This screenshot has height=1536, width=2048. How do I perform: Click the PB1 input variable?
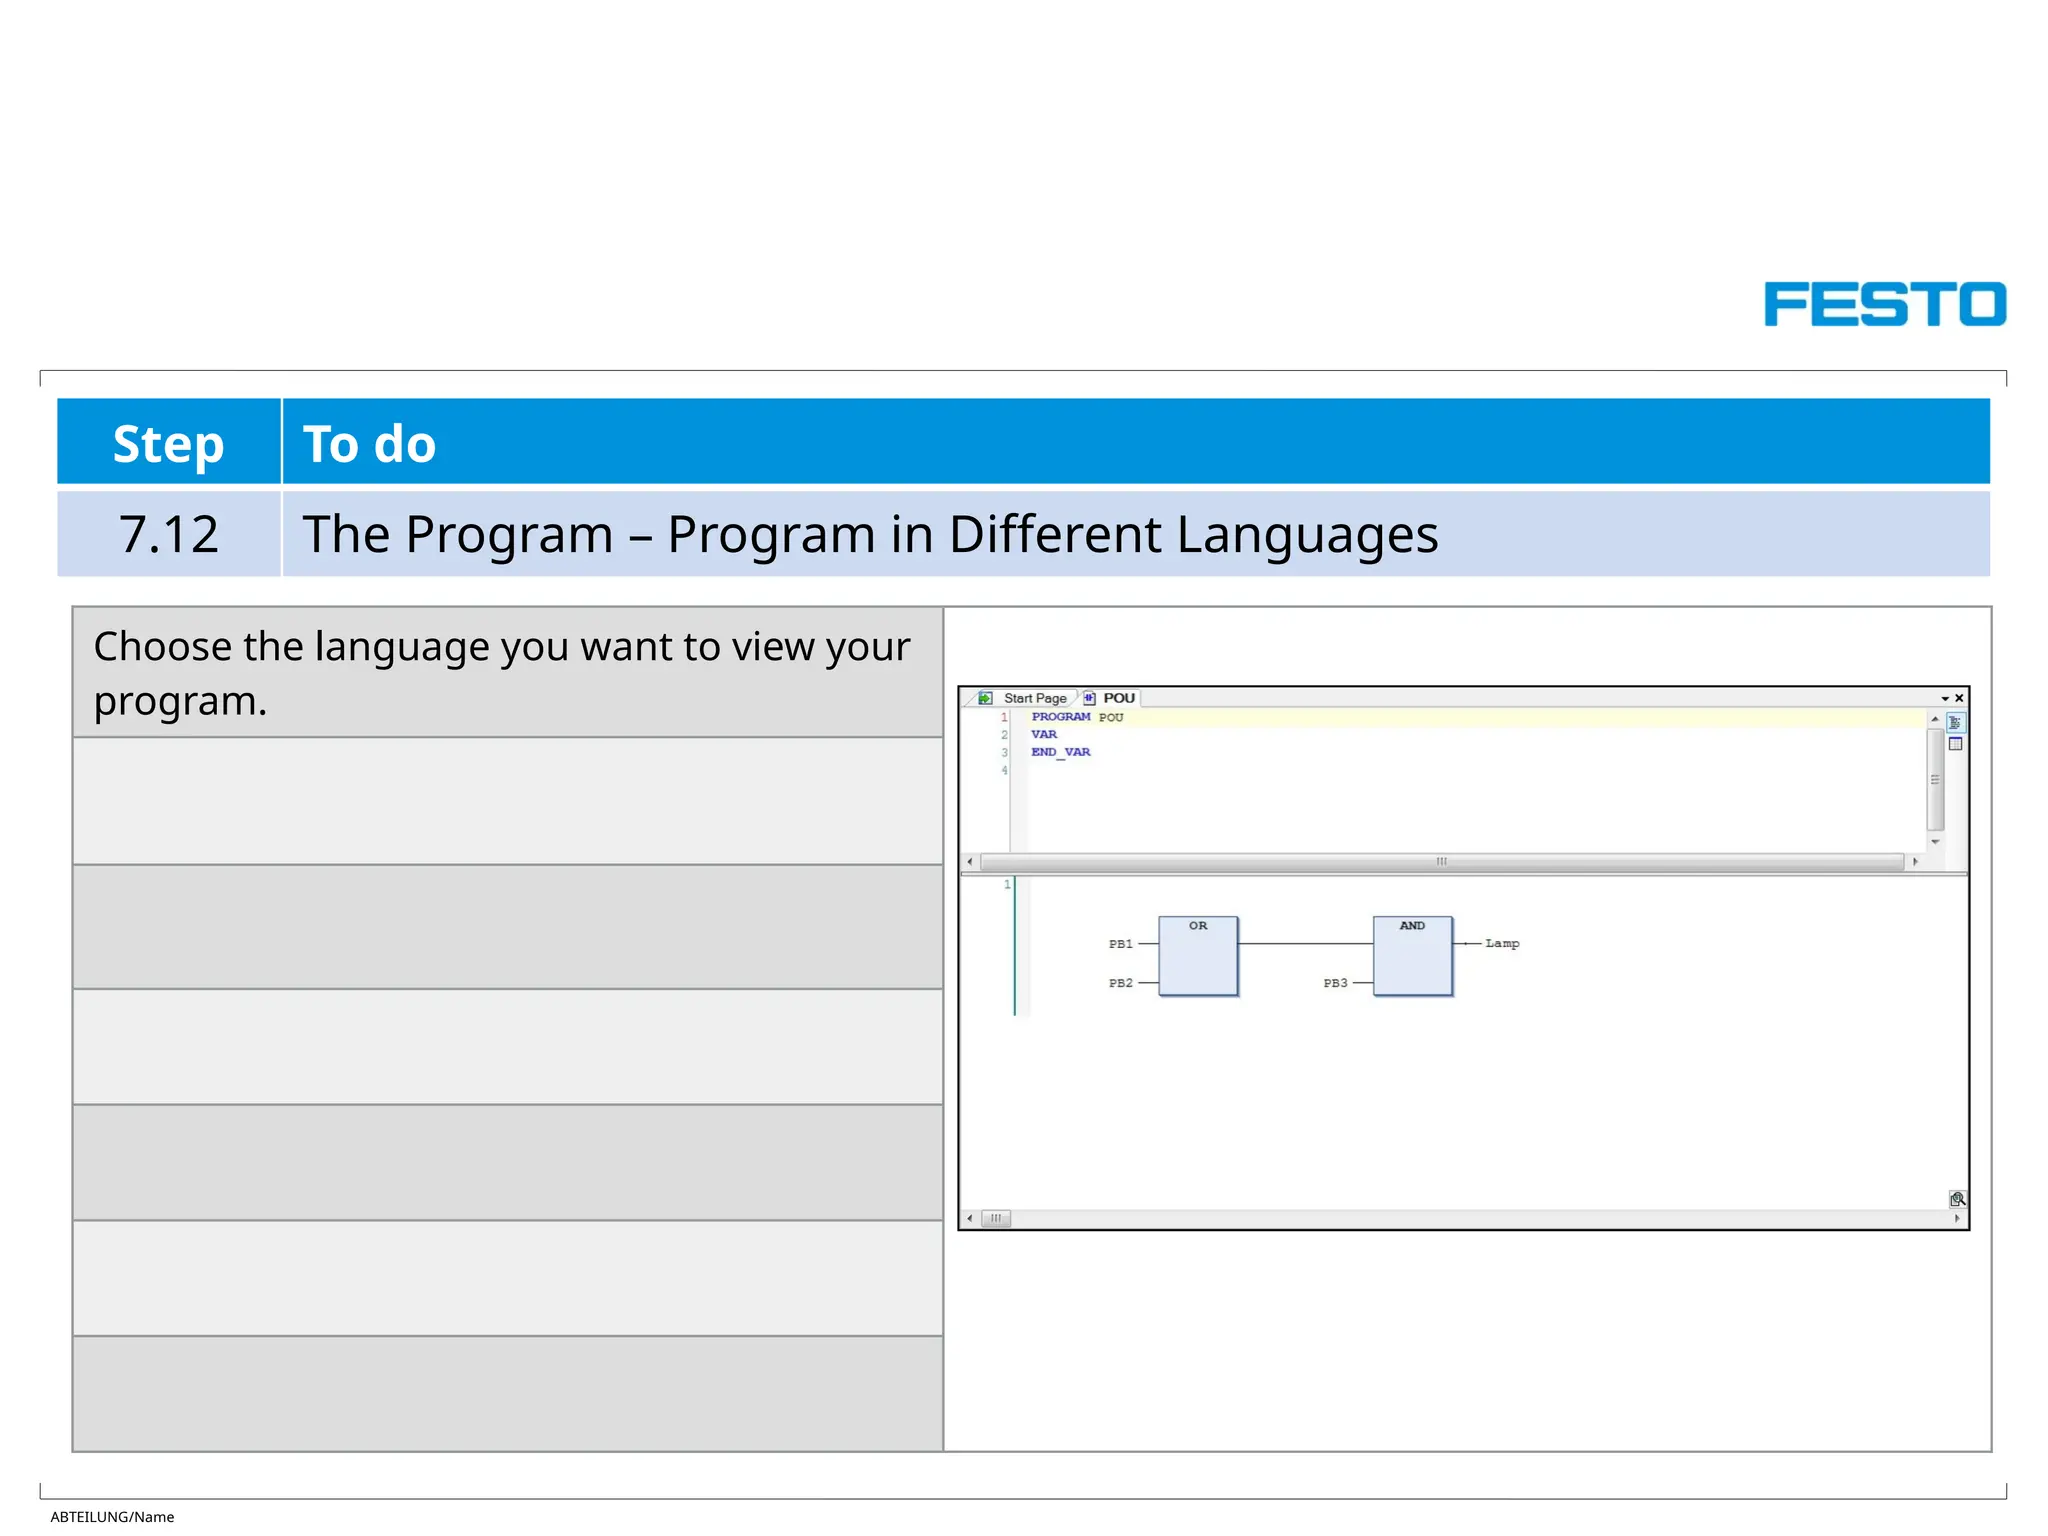pyautogui.click(x=1121, y=944)
